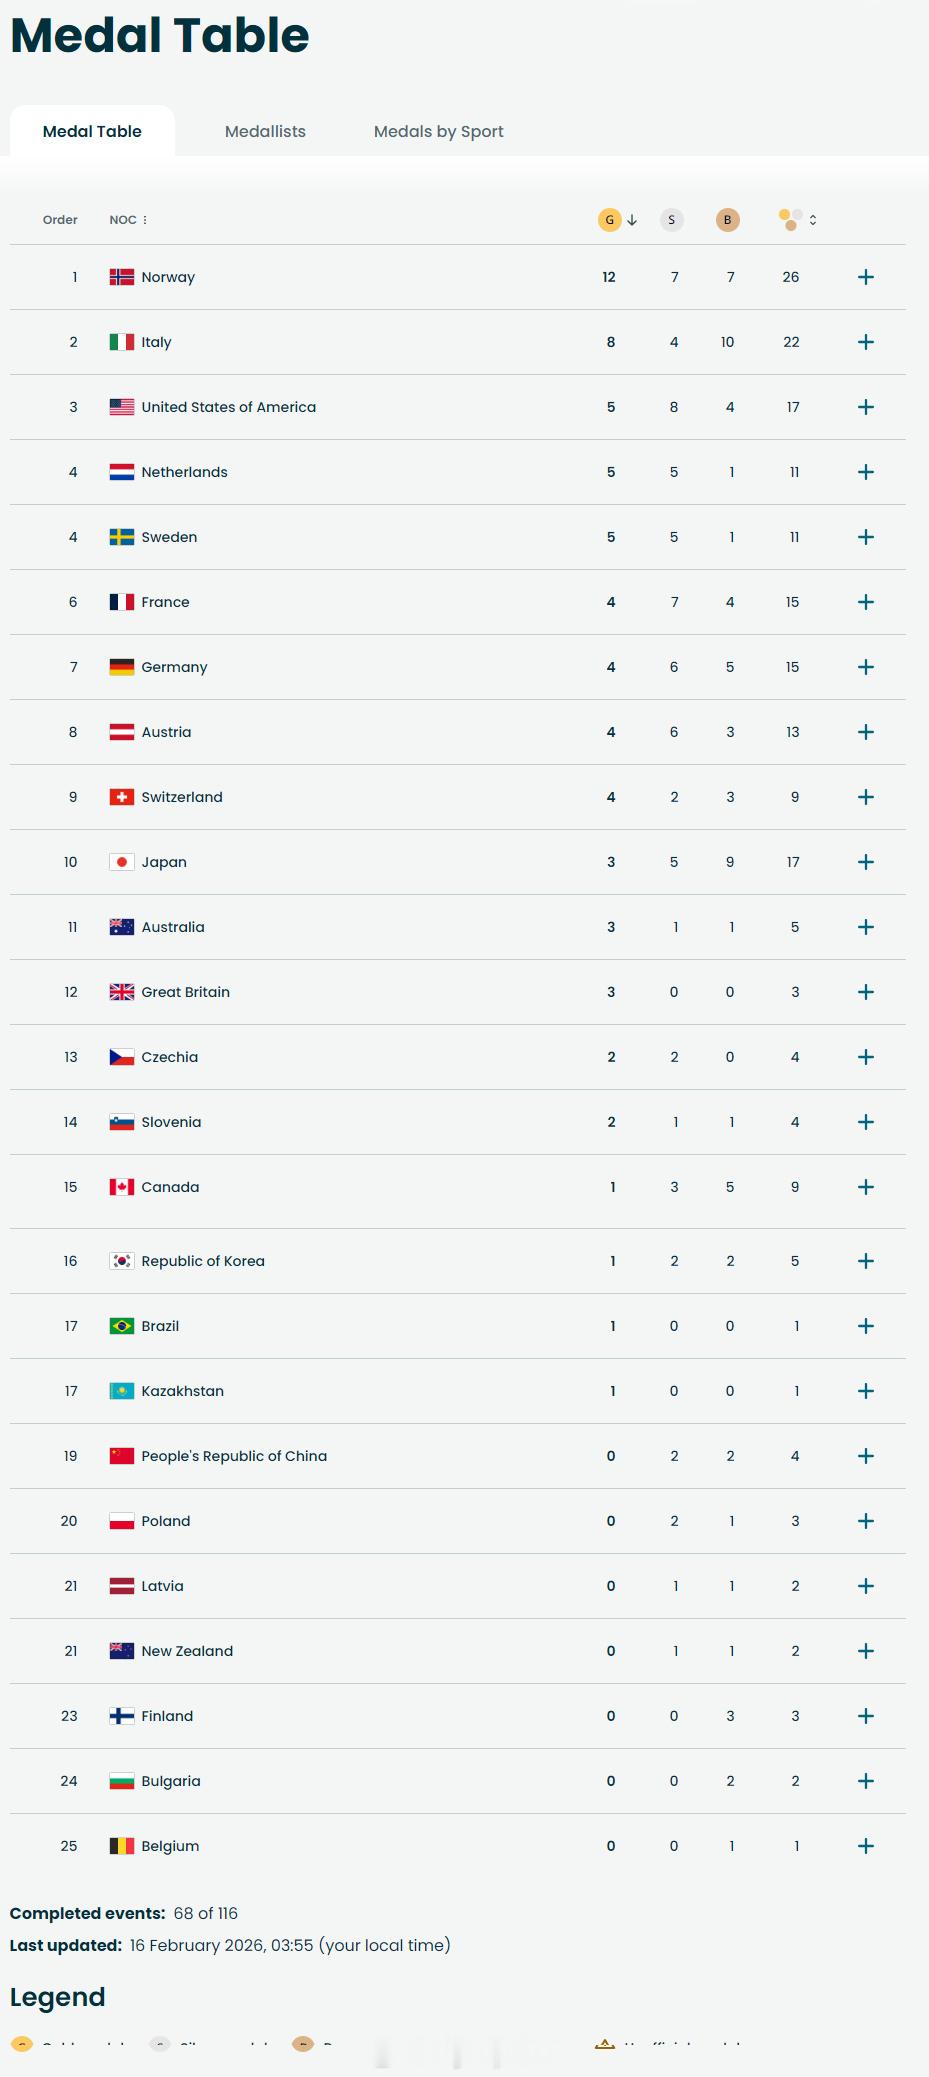Sort table by gold medal icon
Viewport: 929px width, 2077px height.
(x=610, y=220)
